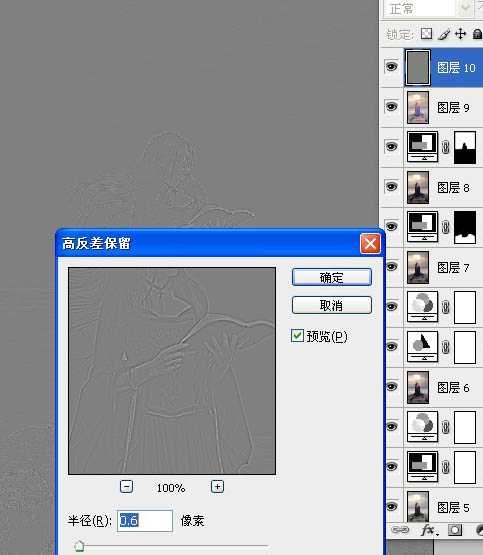
Task: Click the lock image pixels brush icon
Action: [x=444, y=34]
